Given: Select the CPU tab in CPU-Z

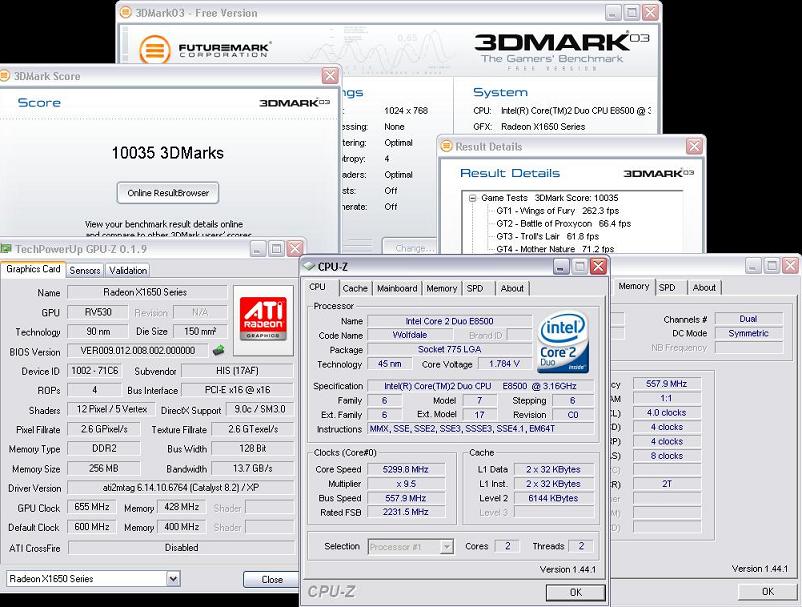Looking at the screenshot, I should click(318, 287).
